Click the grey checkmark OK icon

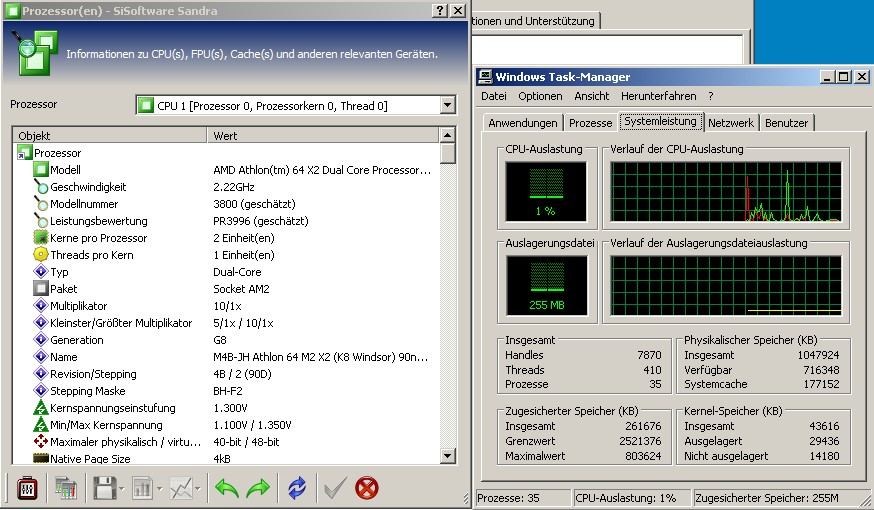335,488
